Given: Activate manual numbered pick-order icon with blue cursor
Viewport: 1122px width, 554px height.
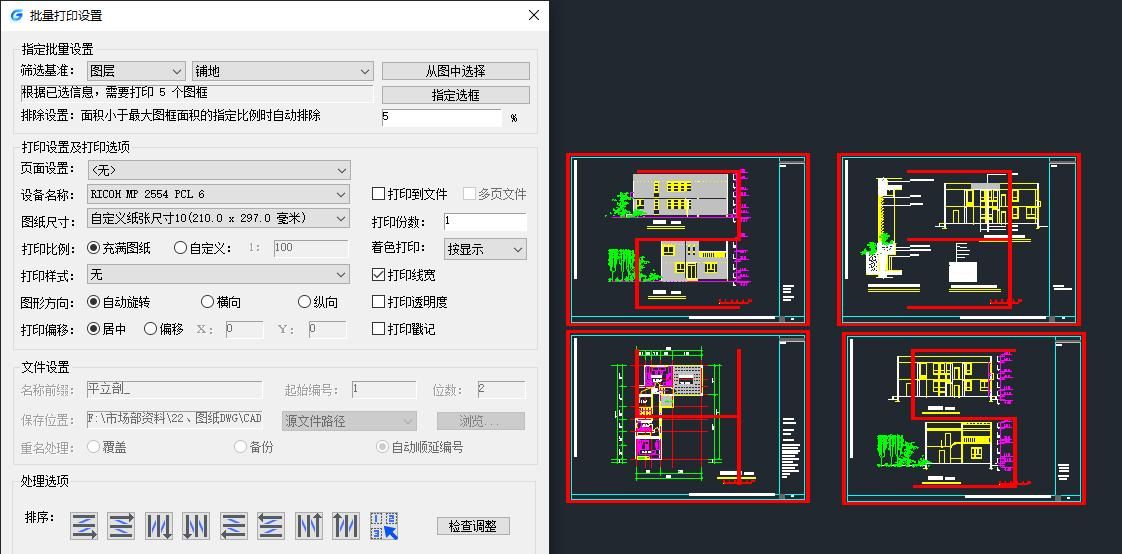Looking at the screenshot, I should point(384,526).
